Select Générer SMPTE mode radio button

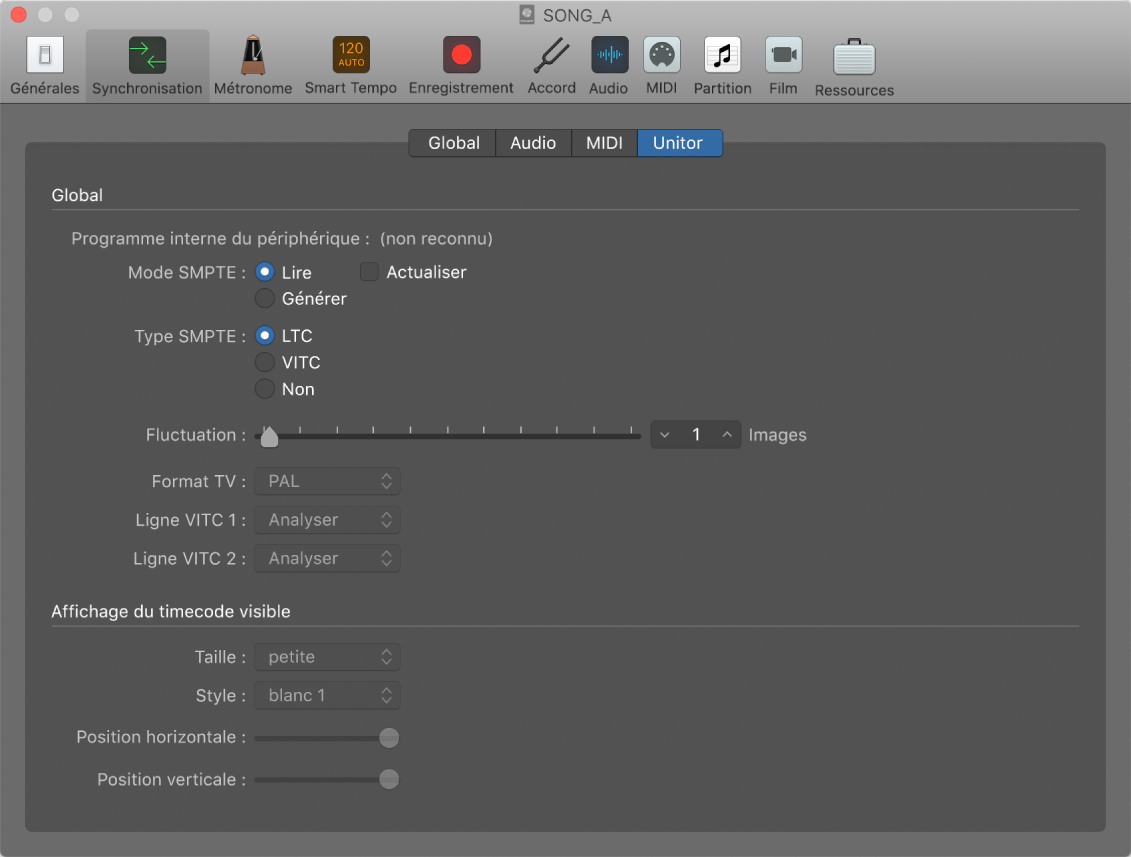265,298
